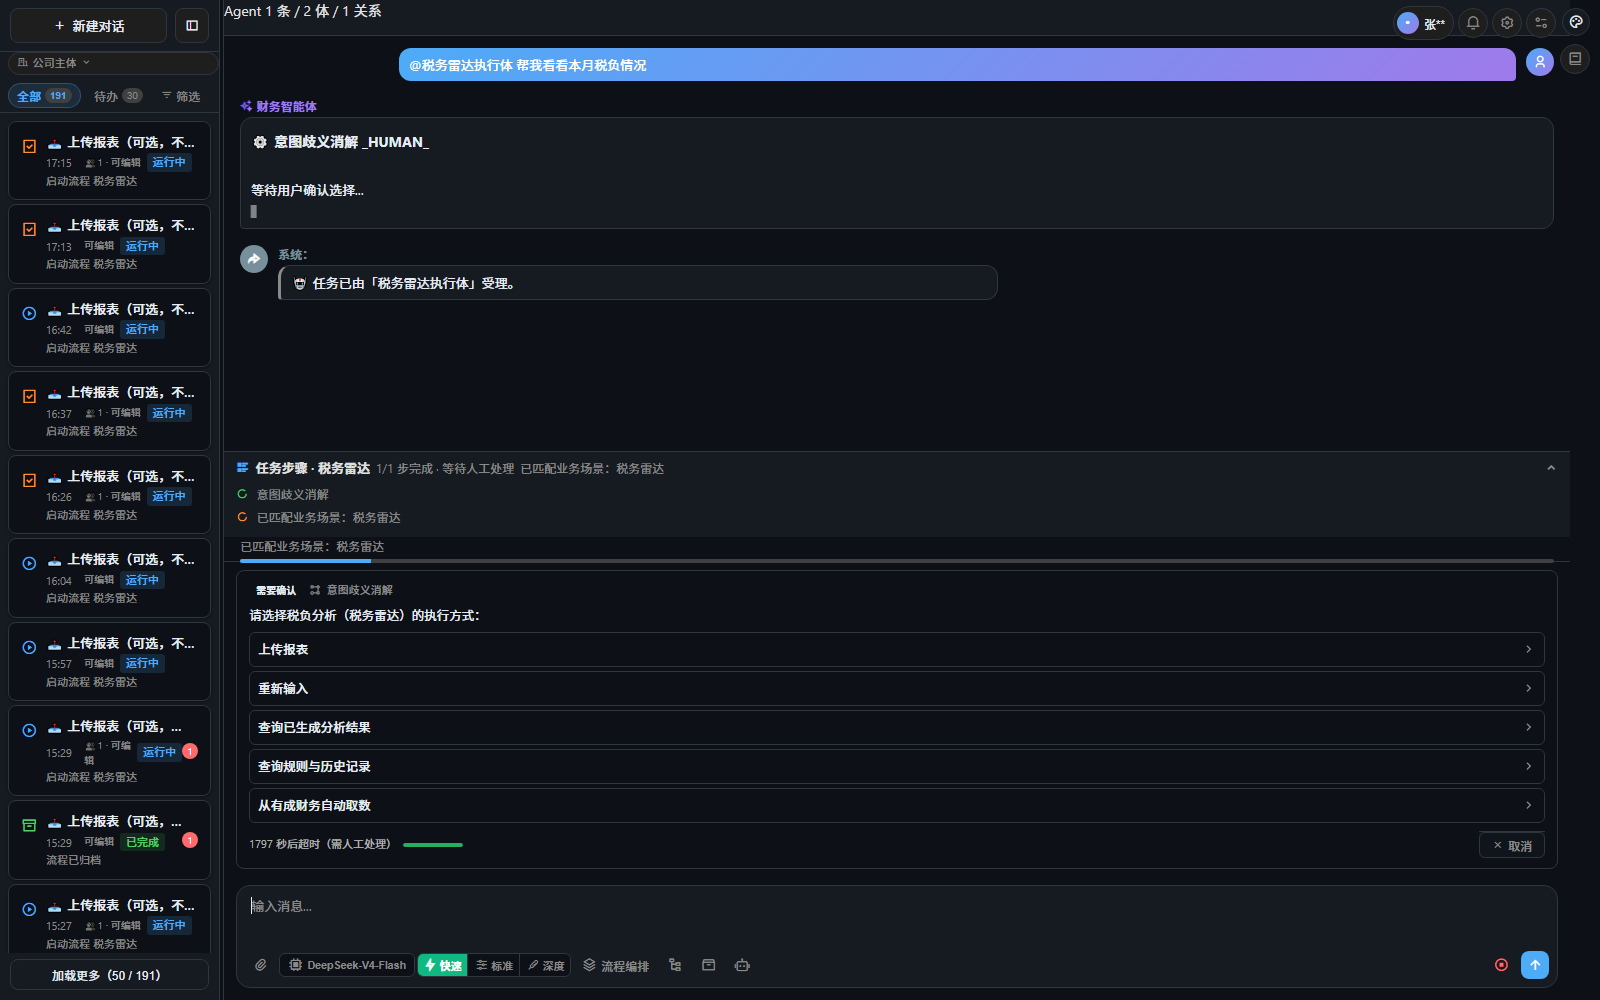Choose the 上传报表 option

tap(896, 650)
